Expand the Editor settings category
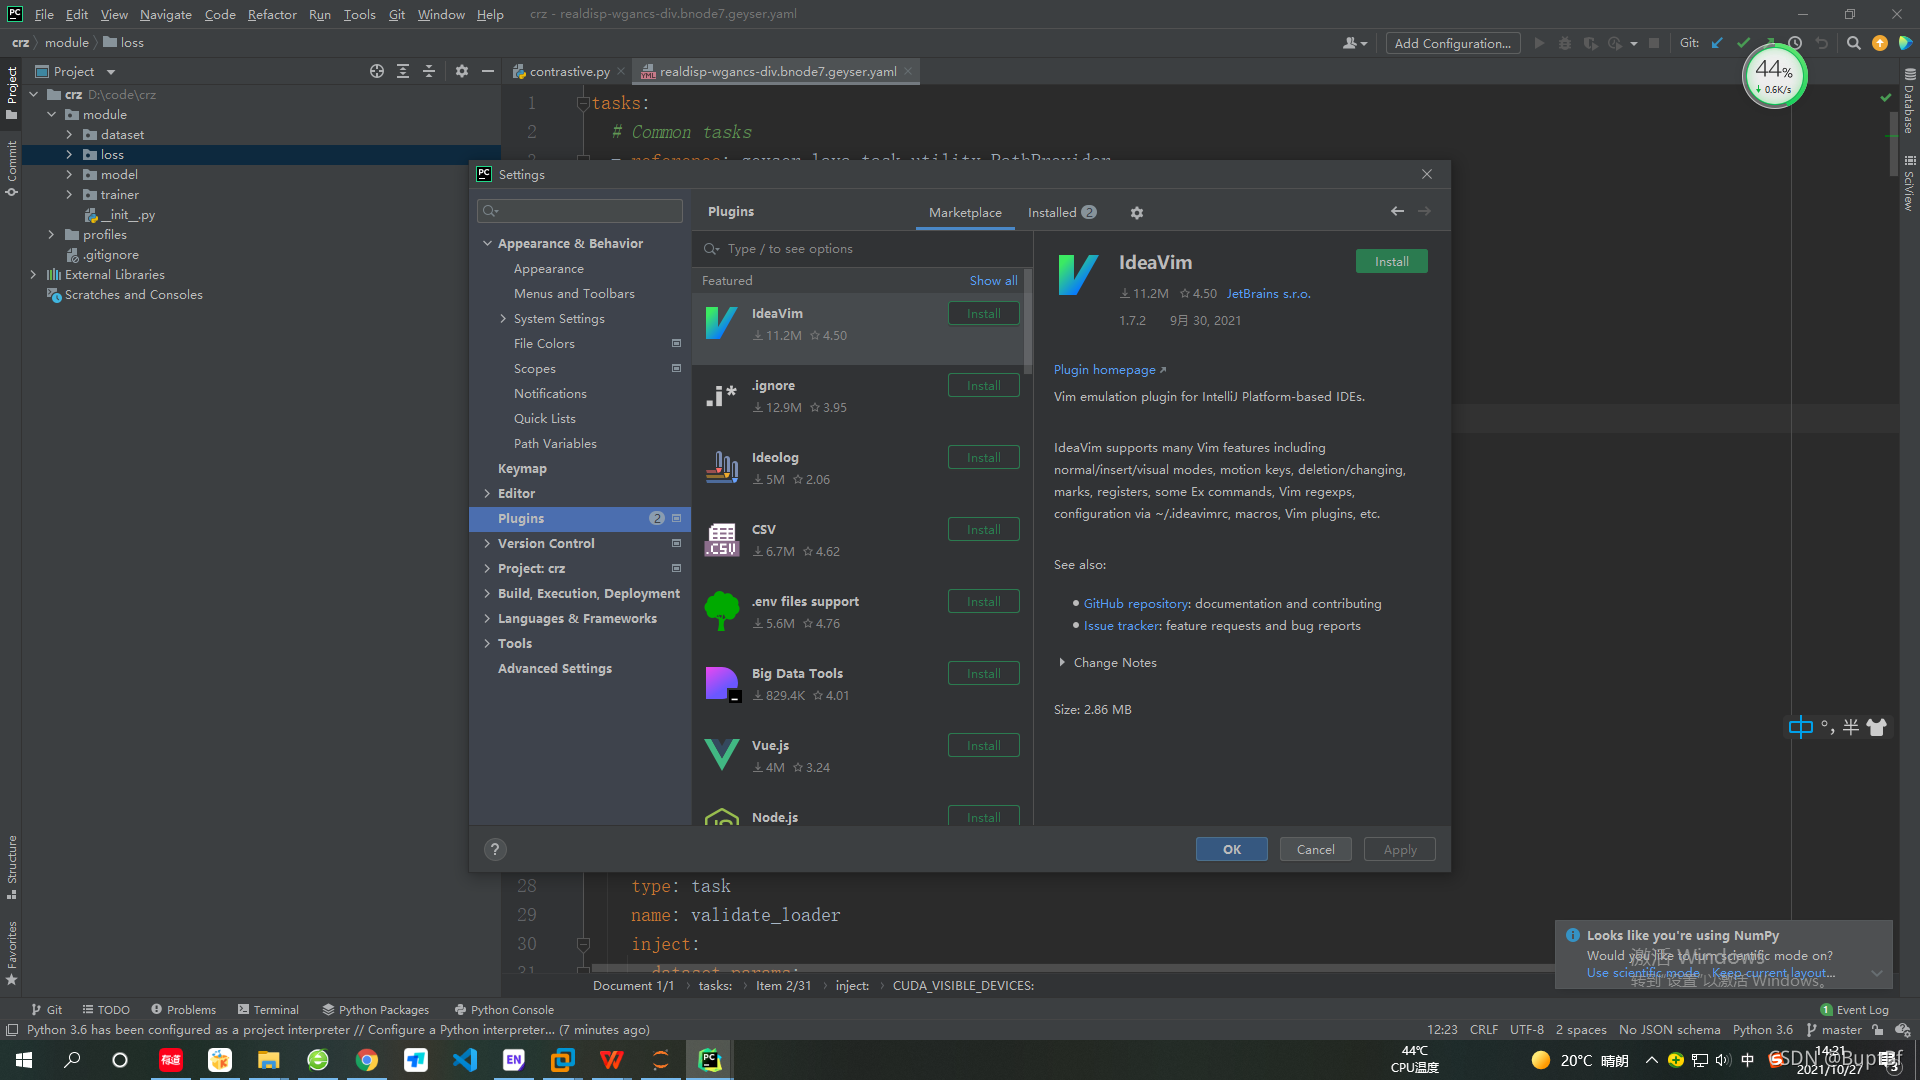Screen dimensions: 1920x1080 click(x=487, y=493)
